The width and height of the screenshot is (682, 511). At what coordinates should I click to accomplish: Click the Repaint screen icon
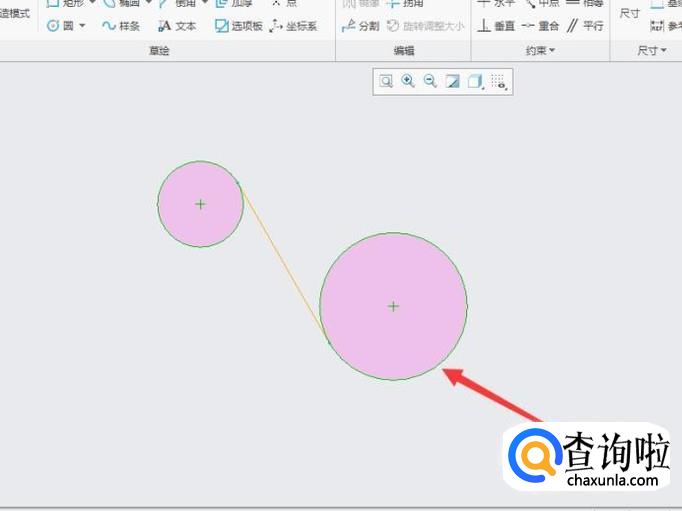pyautogui.click(x=452, y=81)
